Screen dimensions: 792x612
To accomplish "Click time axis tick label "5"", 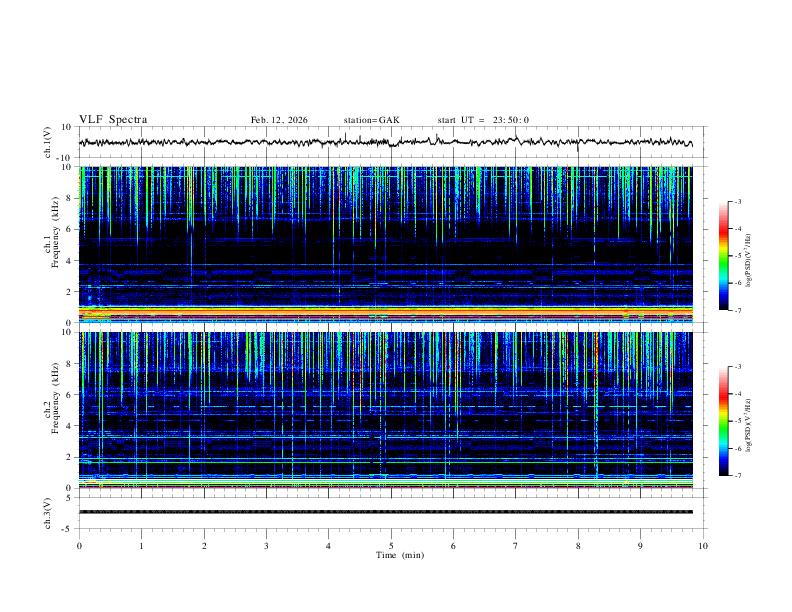I will coord(391,546).
